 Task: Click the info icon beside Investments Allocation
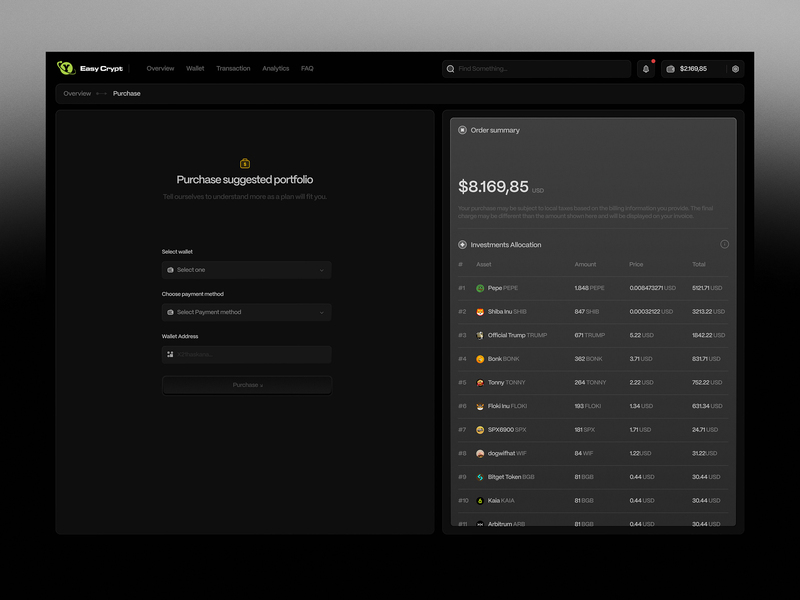(x=724, y=244)
